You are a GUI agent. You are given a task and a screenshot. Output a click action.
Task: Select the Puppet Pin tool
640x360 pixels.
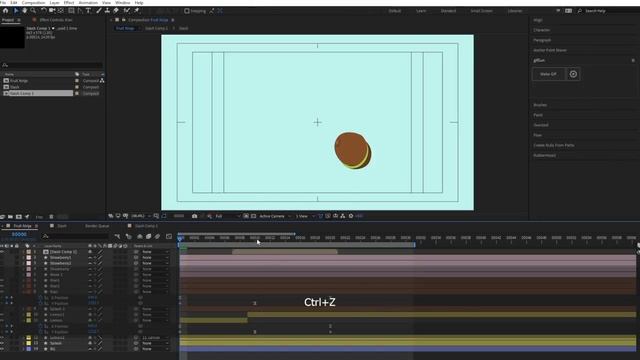pos(137,11)
